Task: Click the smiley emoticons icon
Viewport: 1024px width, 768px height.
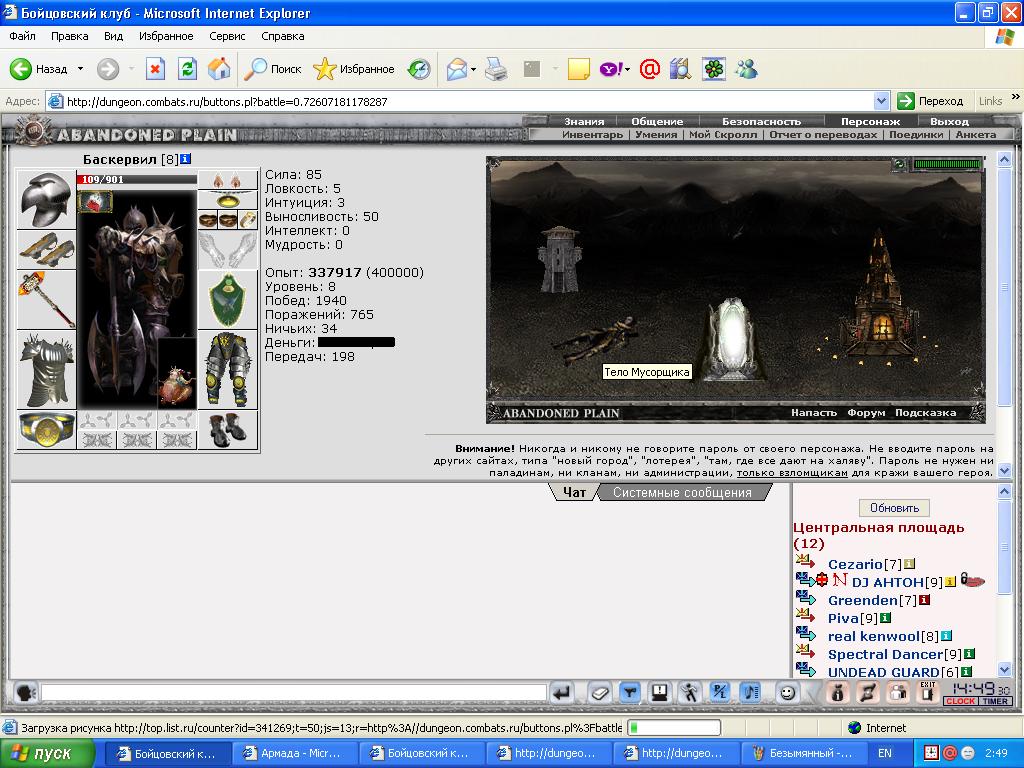Action: 788,692
